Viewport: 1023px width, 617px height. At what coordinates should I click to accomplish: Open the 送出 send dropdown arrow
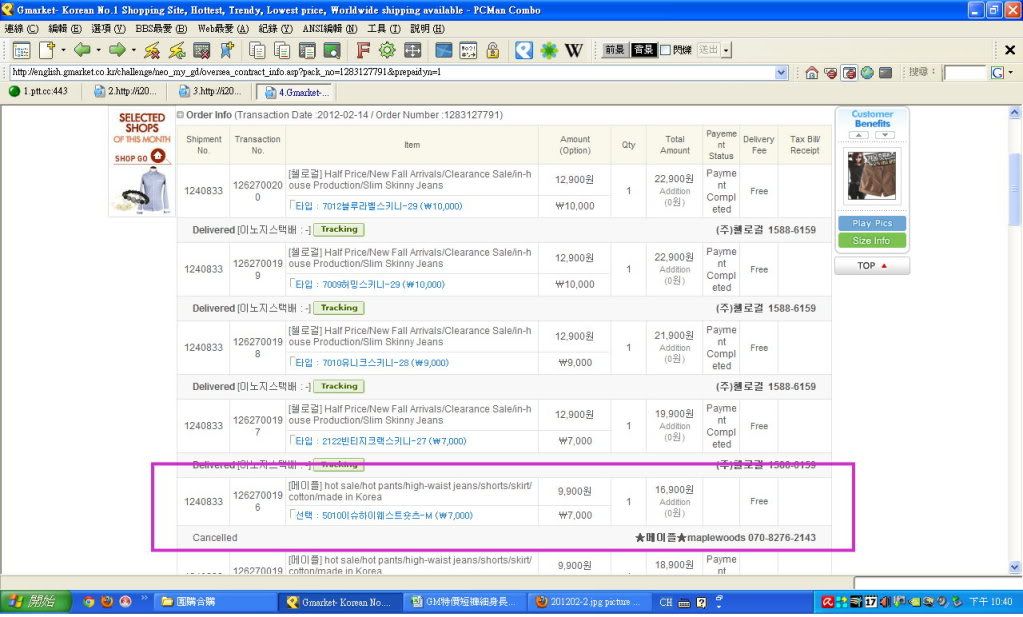(726, 50)
